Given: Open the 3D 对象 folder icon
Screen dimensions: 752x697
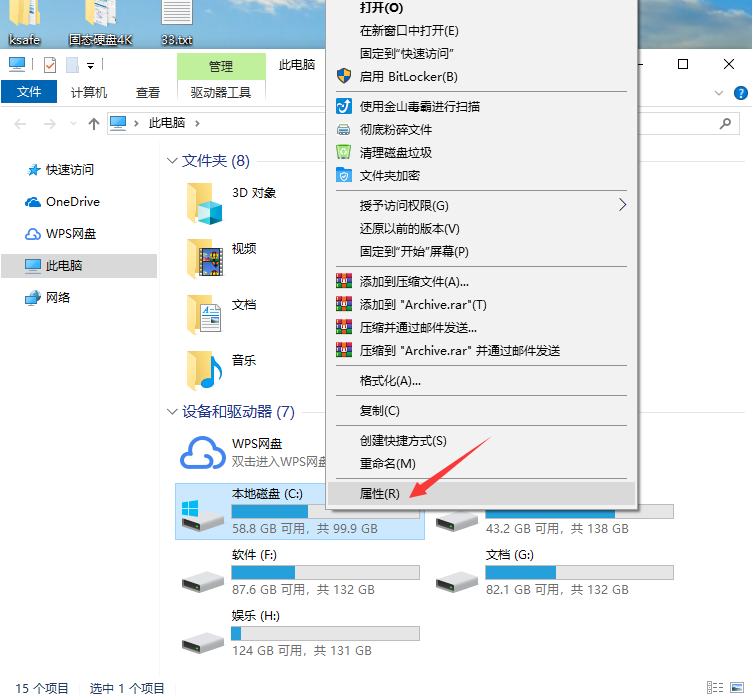Looking at the screenshot, I should pos(204,203).
